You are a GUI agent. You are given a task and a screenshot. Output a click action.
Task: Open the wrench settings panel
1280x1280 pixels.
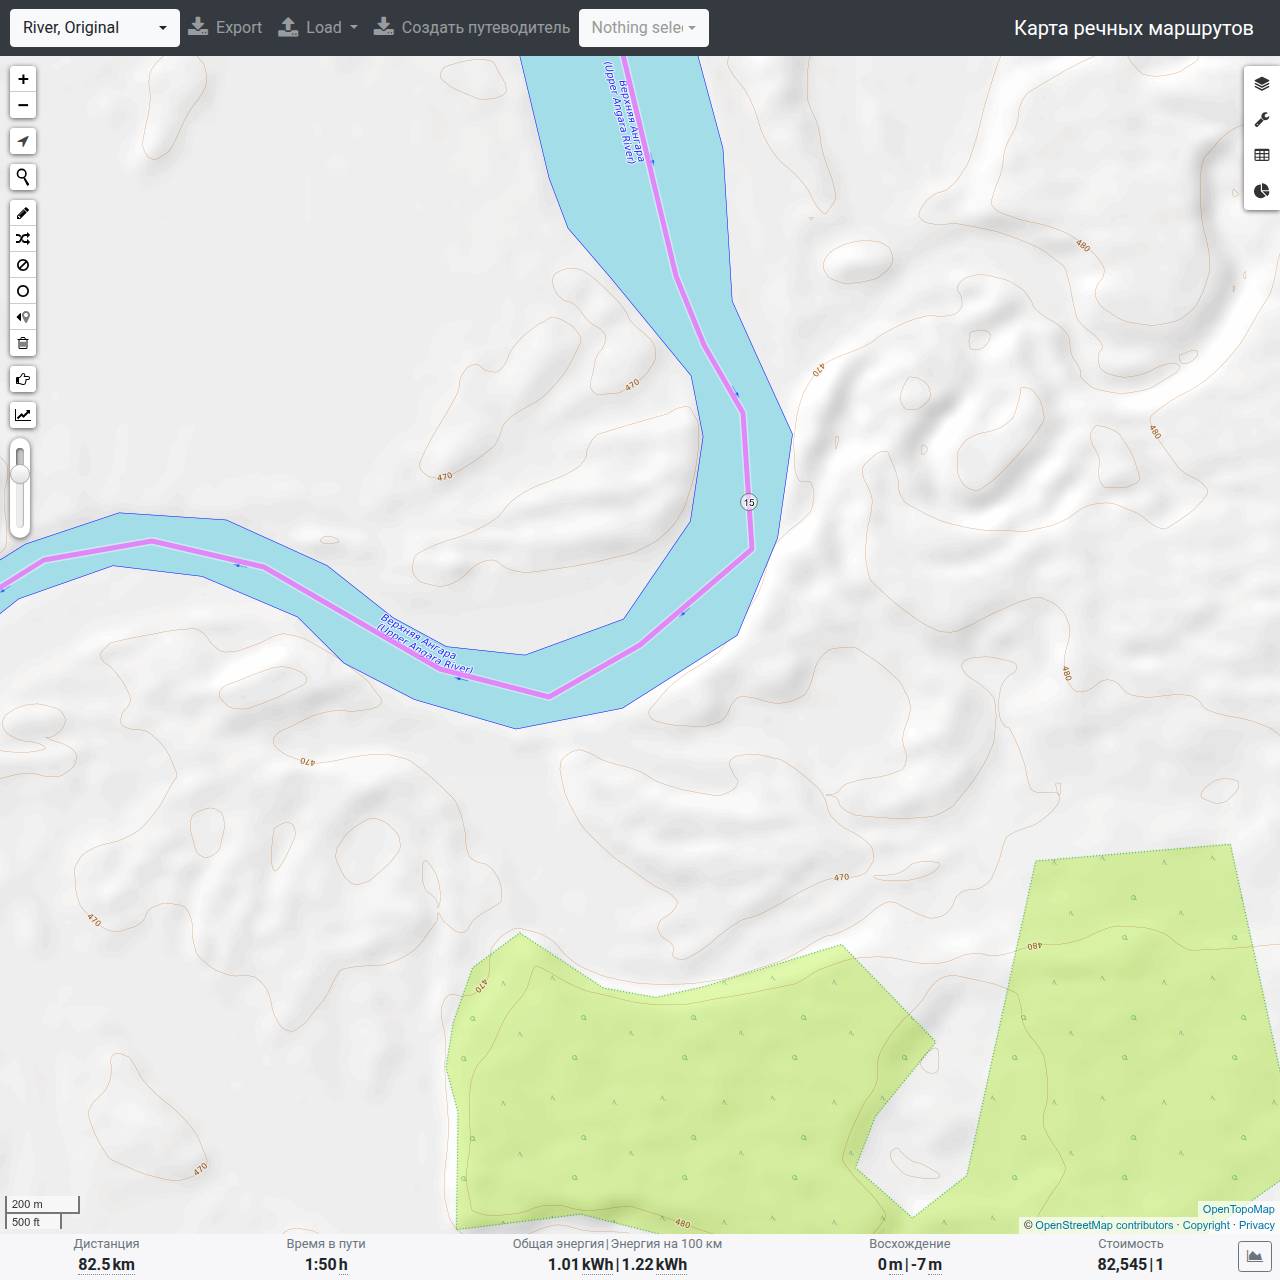point(1261,120)
